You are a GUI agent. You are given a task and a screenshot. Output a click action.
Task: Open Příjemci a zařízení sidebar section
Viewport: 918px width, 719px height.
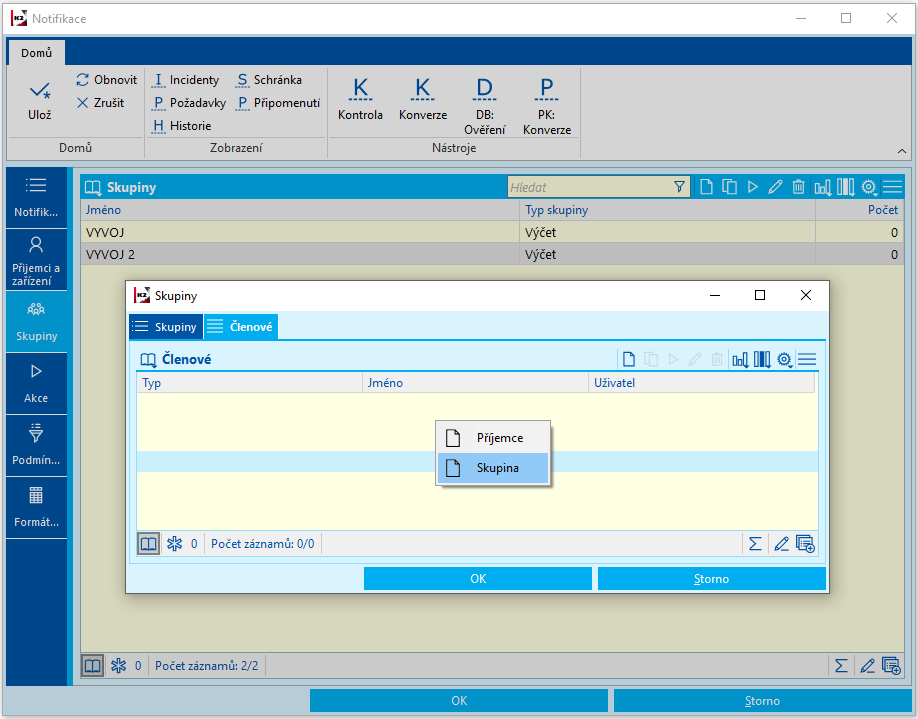[36, 259]
